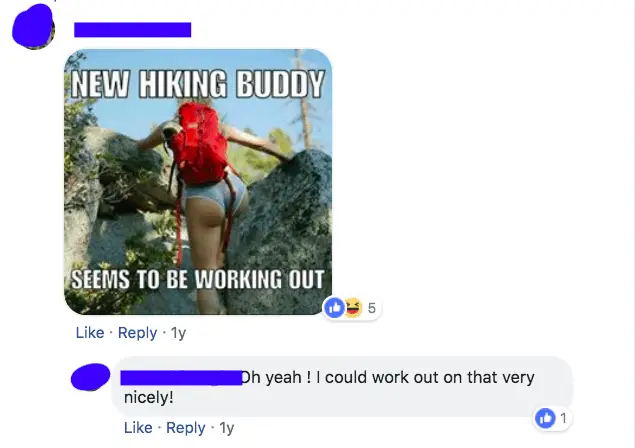This screenshot has width=635, height=448.
Task: Reply to the meme comment
Action: click(x=137, y=333)
